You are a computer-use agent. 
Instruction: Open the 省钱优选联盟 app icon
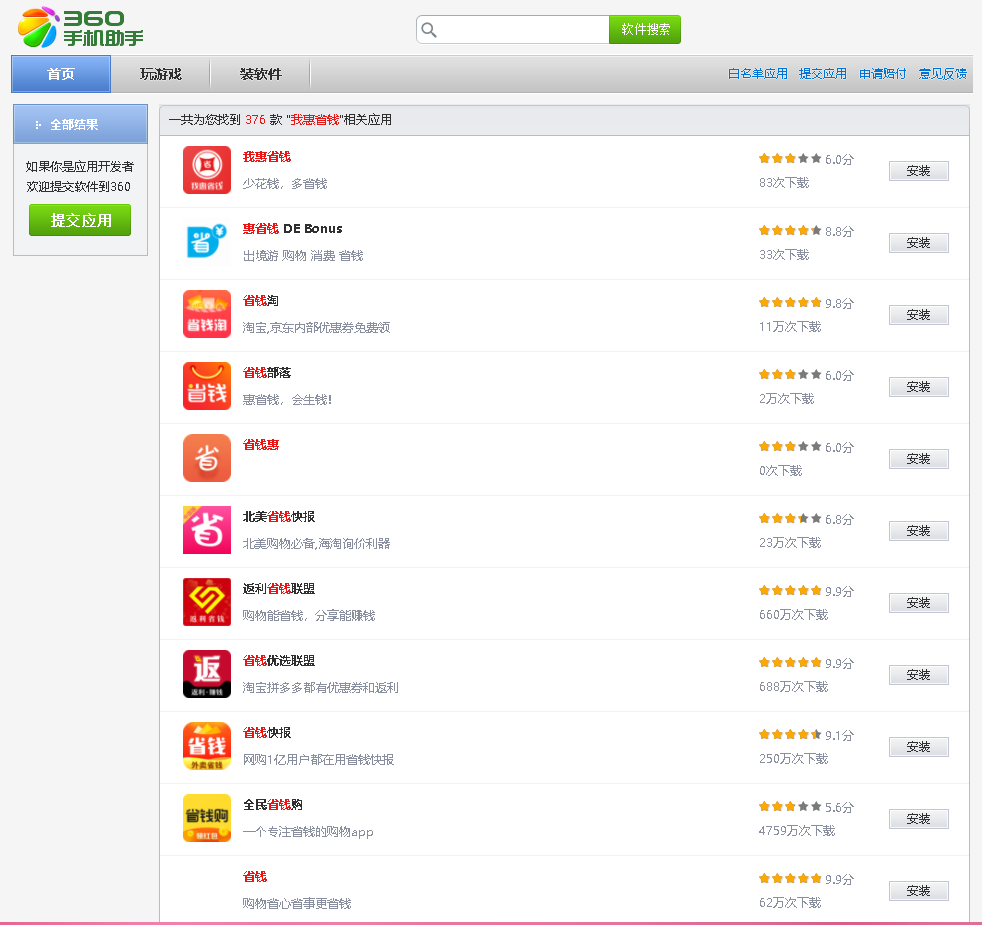coord(207,674)
